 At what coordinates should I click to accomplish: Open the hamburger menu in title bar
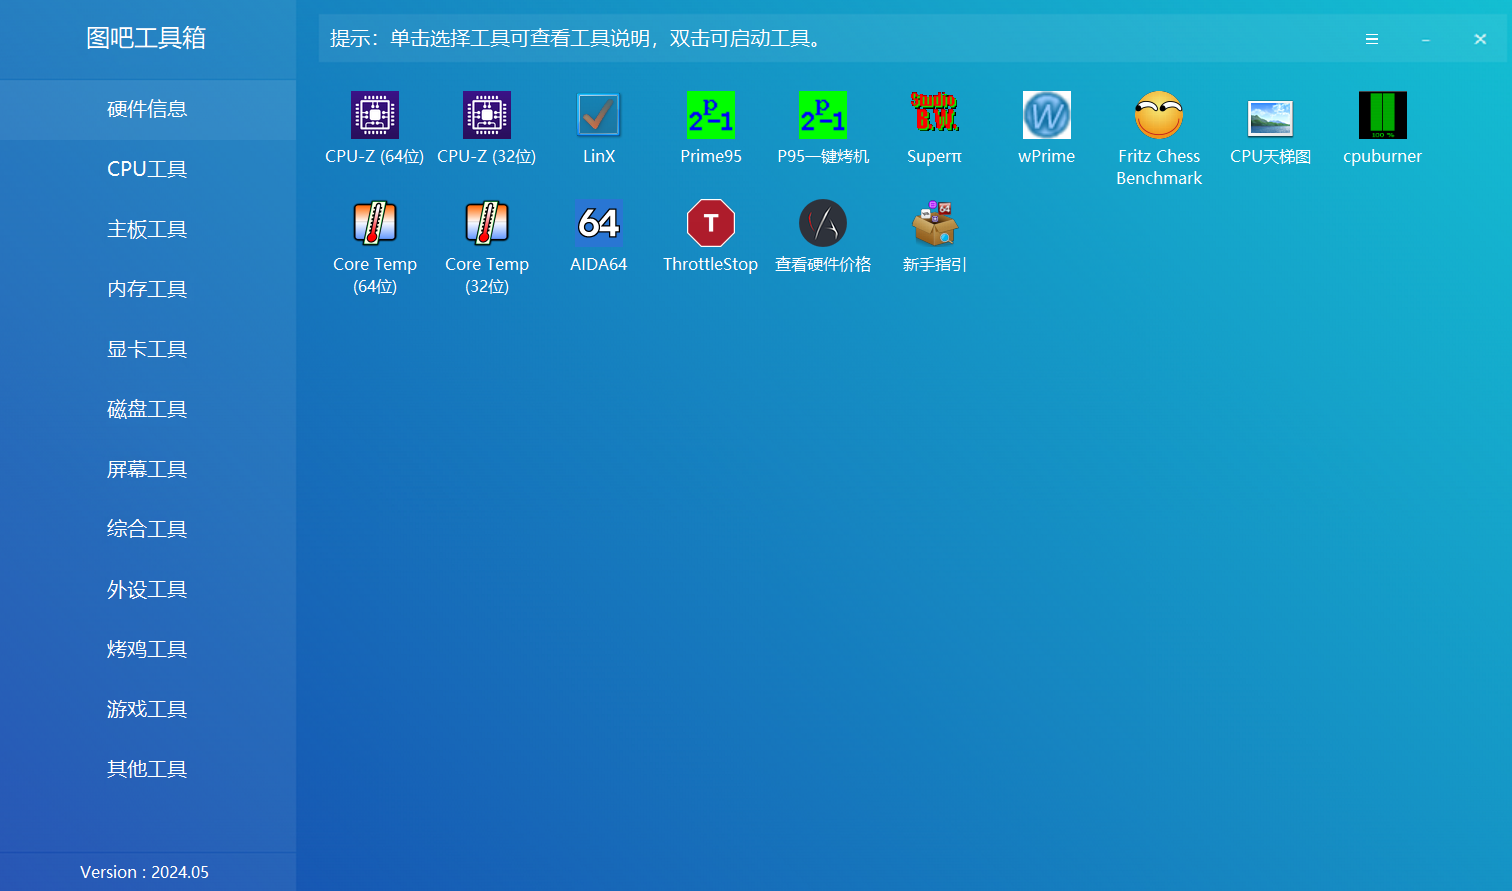pyautogui.click(x=1372, y=39)
